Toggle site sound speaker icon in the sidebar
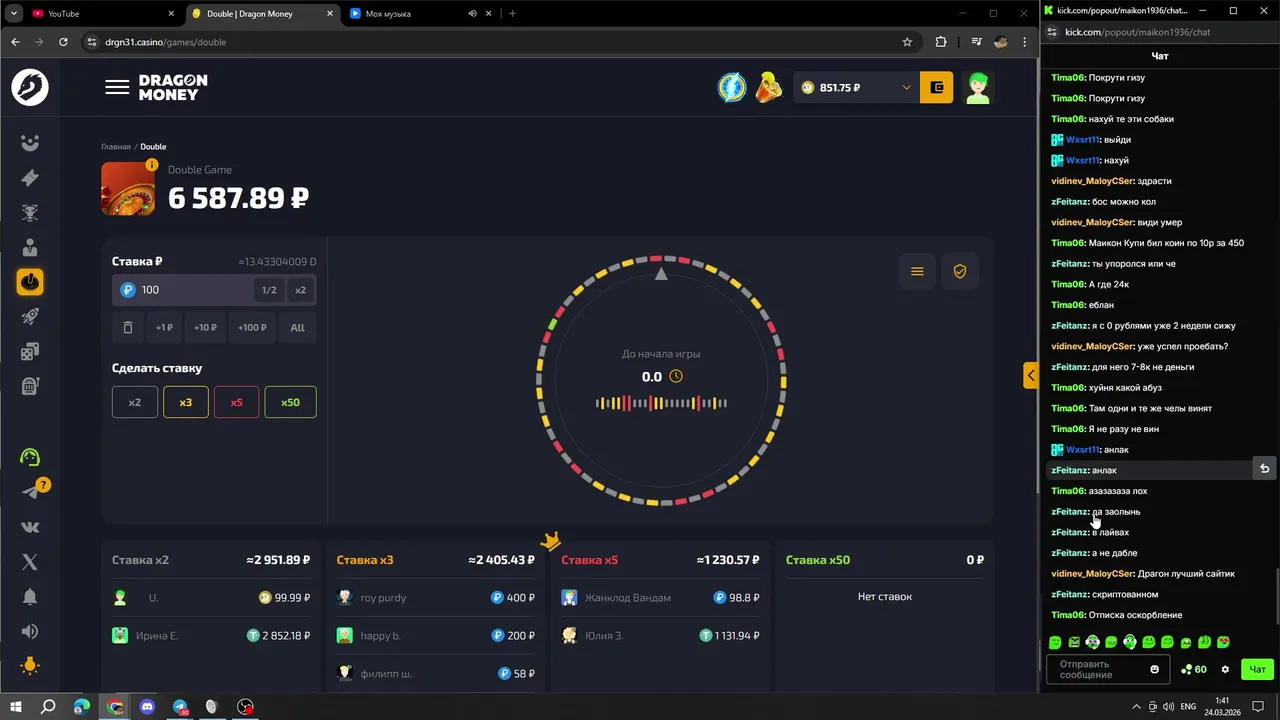 coord(30,631)
